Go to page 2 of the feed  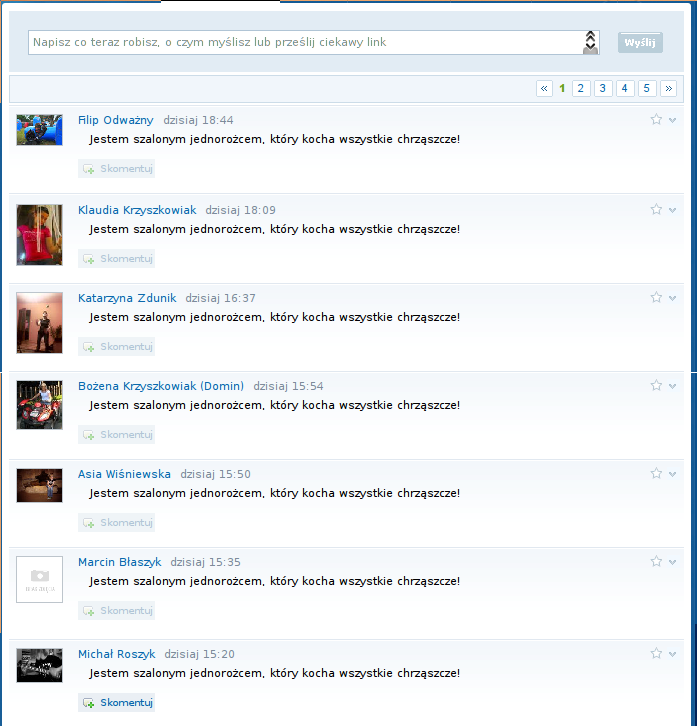(x=580, y=88)
